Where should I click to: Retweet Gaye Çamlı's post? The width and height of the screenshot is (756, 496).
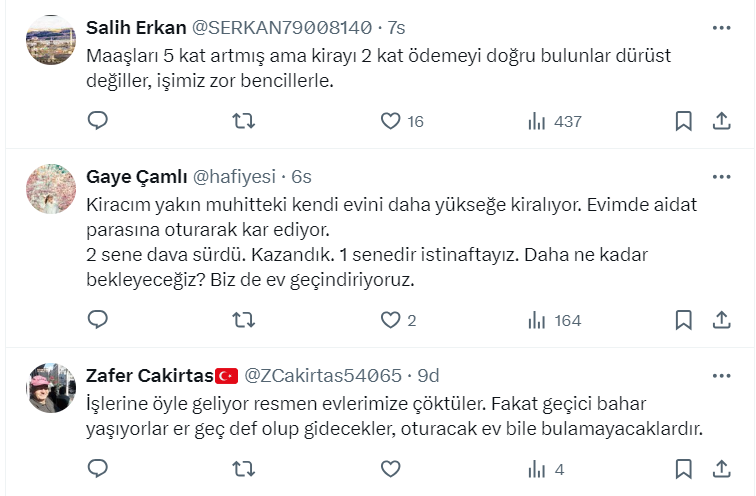244,320
